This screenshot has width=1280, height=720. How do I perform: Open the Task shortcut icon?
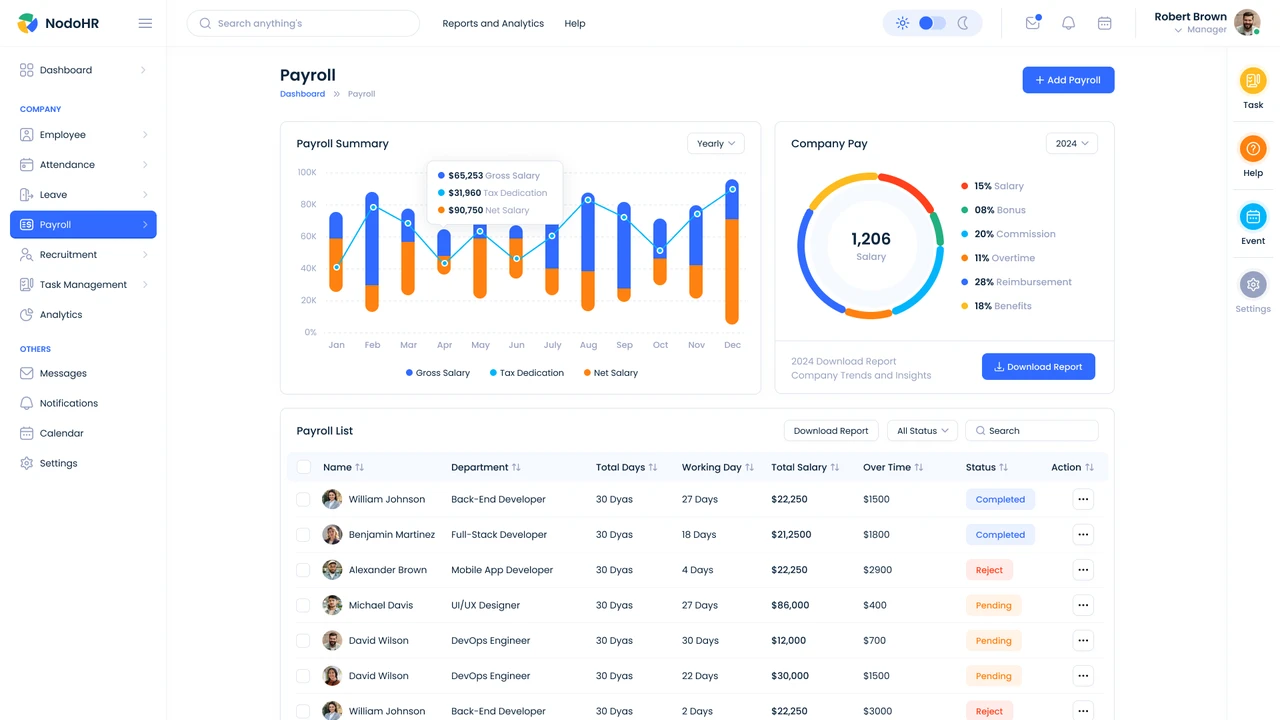1253,80
